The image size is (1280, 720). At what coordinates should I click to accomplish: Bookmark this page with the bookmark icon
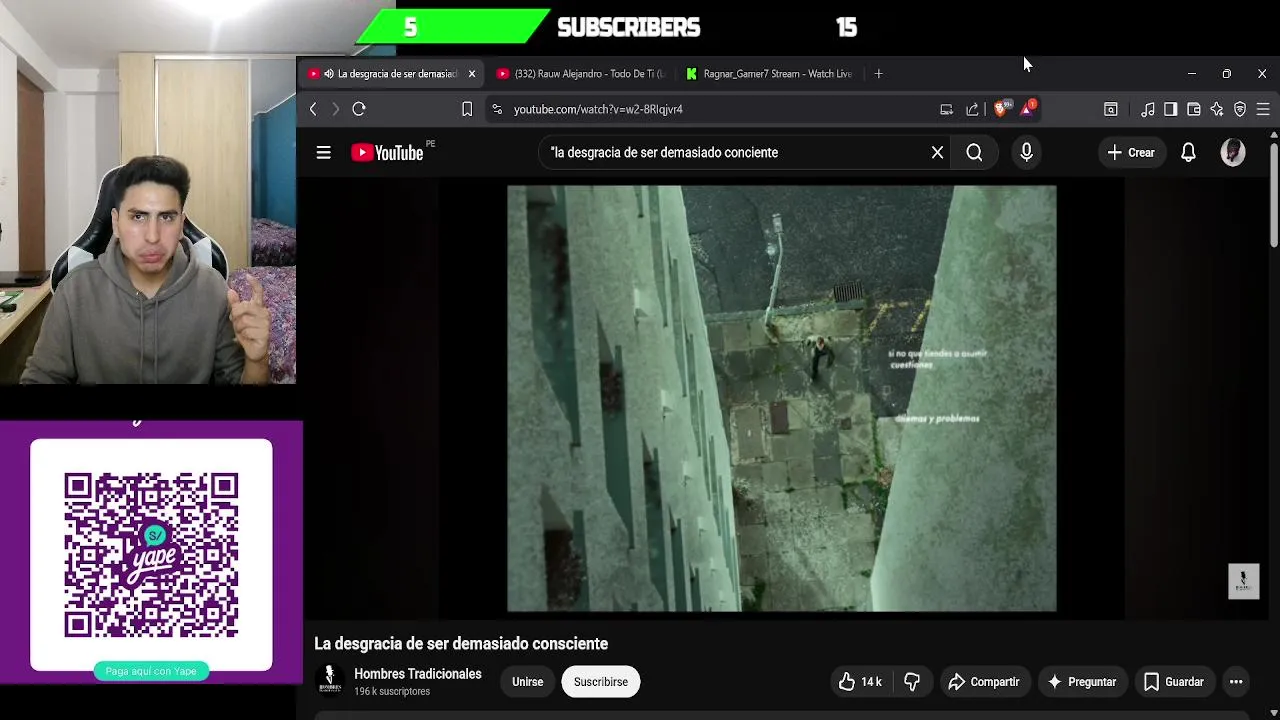click(467, 109)
